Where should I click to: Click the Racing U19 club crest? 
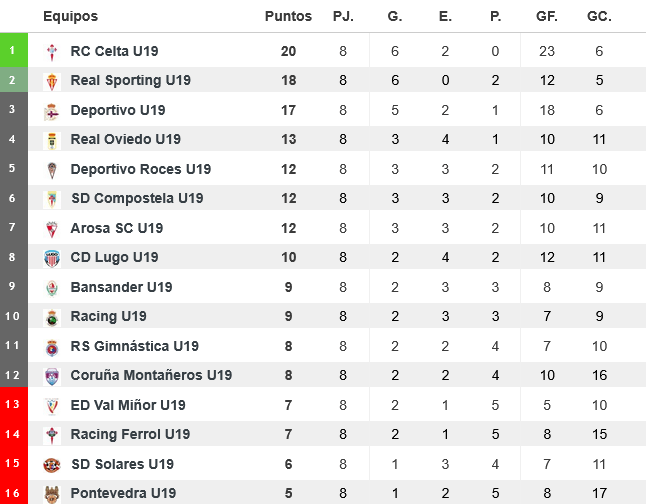coord(53,317)
